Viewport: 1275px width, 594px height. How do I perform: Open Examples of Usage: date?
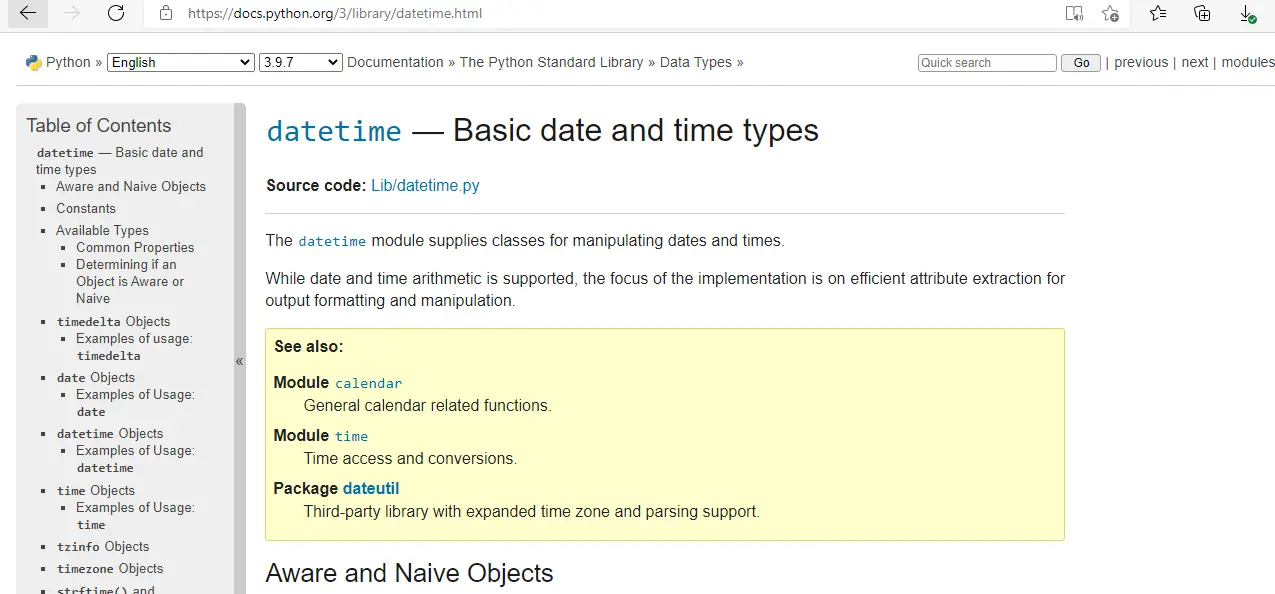coord(135,402)
